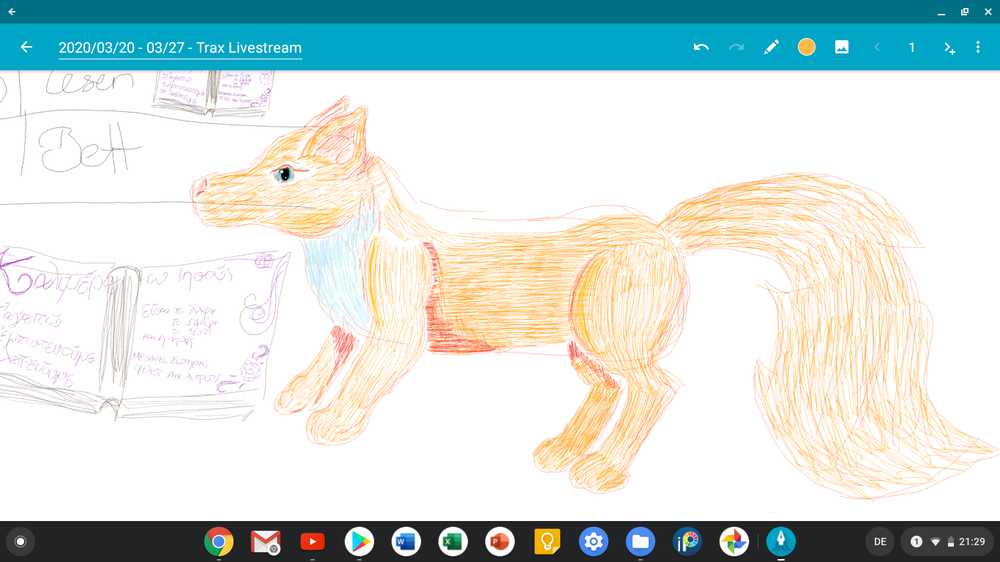Insert an image using picture icon
The image size is (1000, 562).
tap(842, 47)
